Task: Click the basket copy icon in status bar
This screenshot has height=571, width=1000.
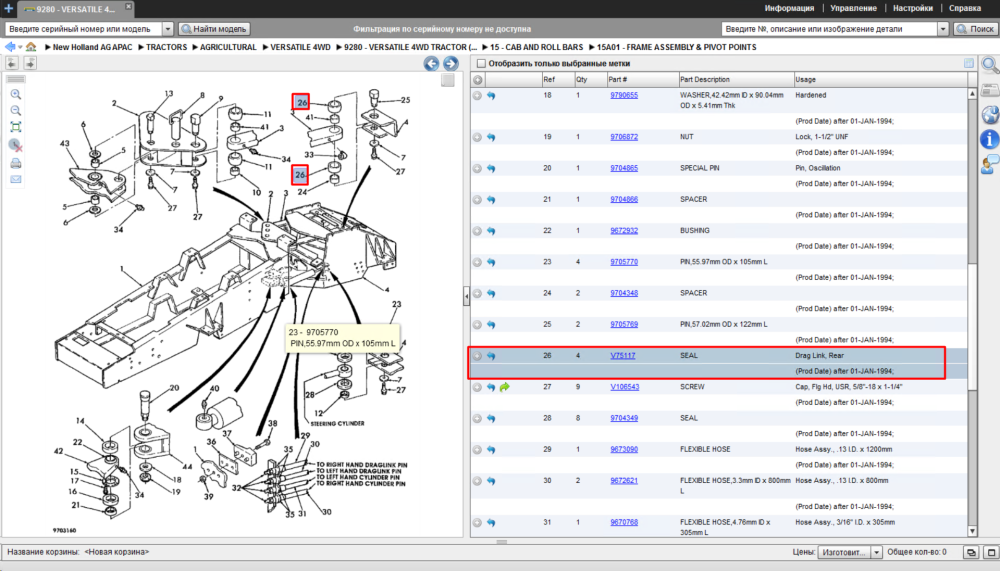Action: click(971, 552)
